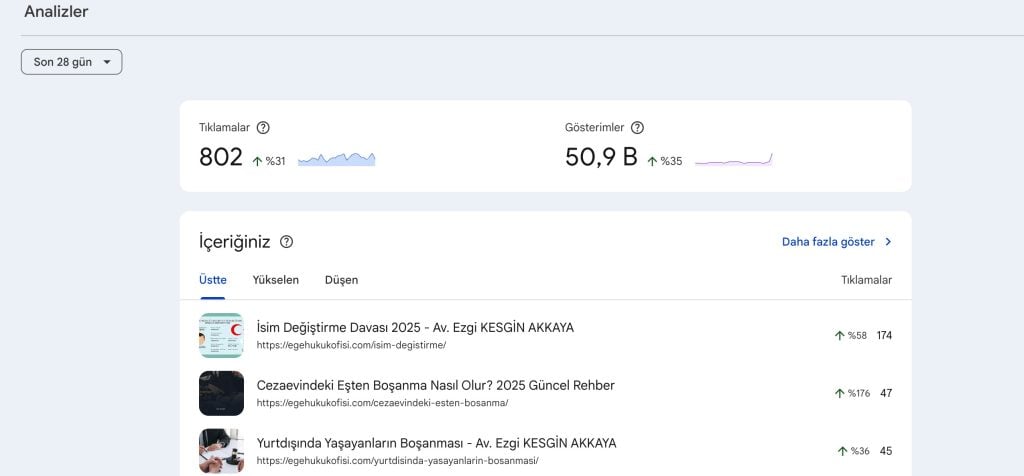Viewport: 1024px width, 476px height.
Task: Click the Tıklamalar column header
Action: click(866, 280)
